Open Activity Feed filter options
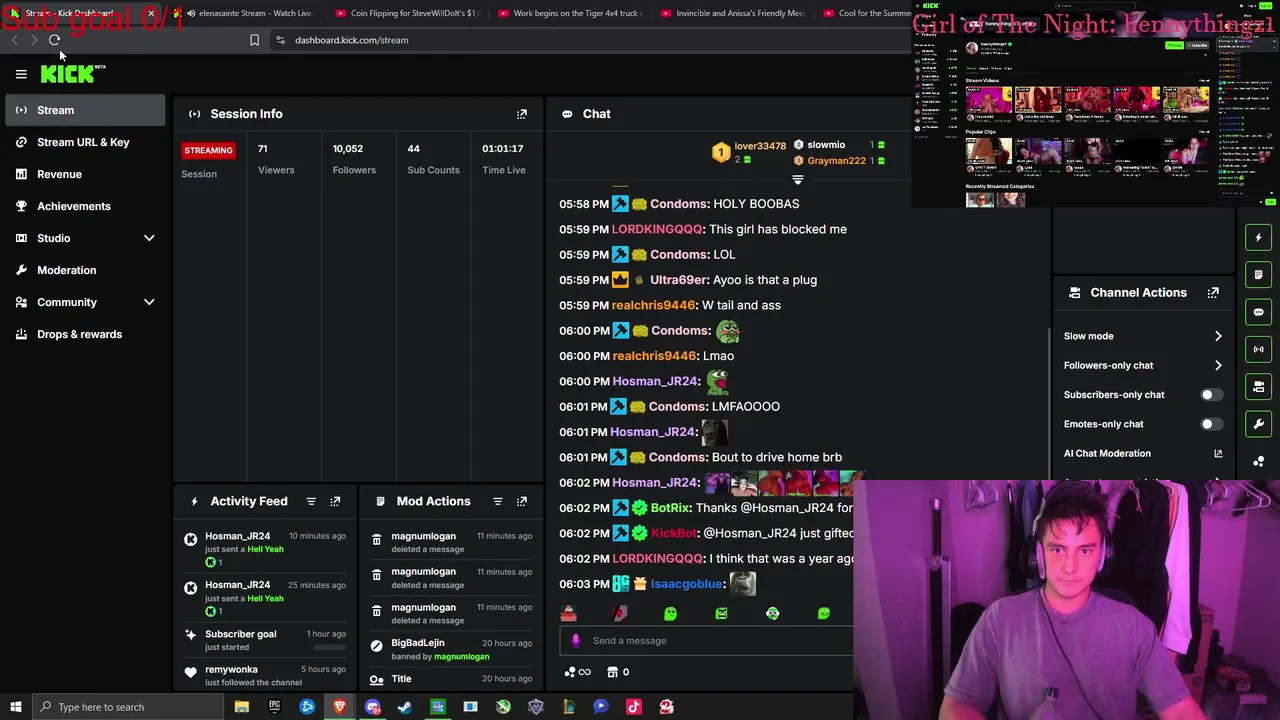 click(311, 501)
